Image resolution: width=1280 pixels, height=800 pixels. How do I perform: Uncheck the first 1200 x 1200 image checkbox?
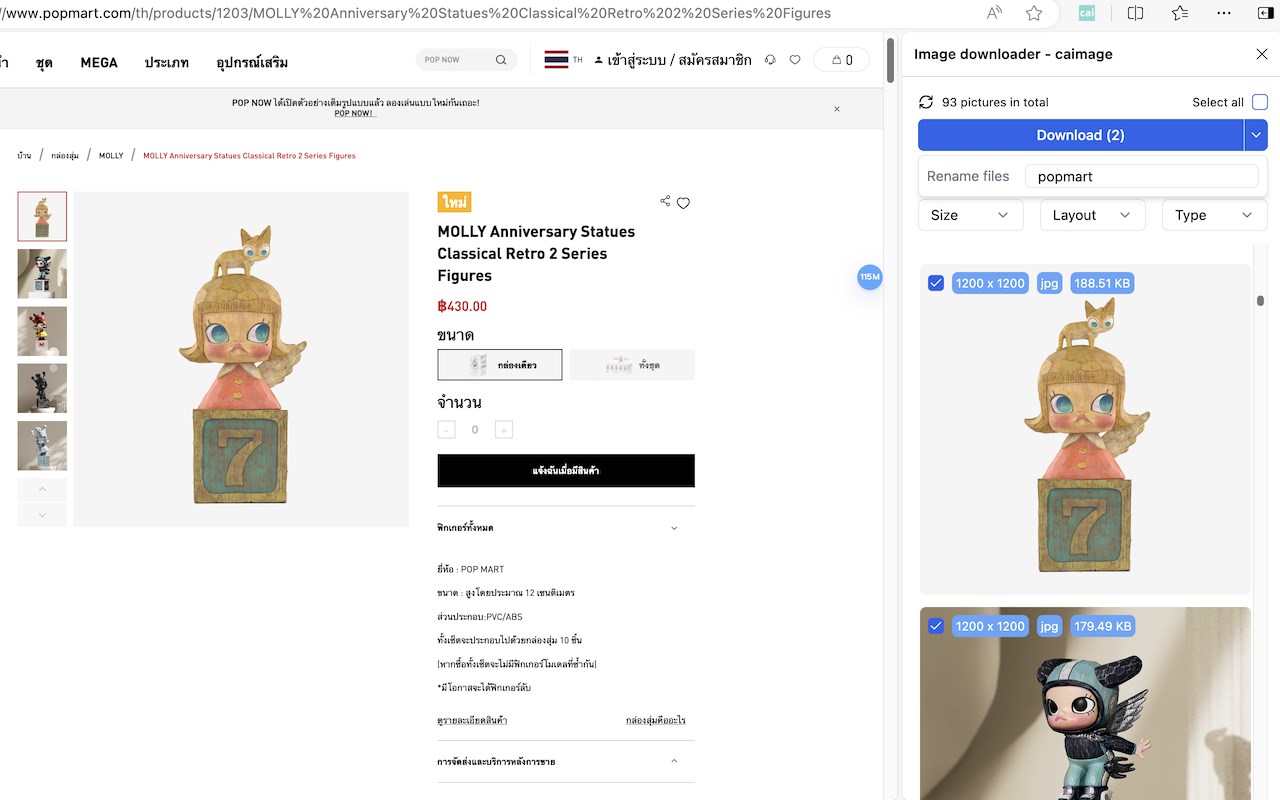[936, 283]
